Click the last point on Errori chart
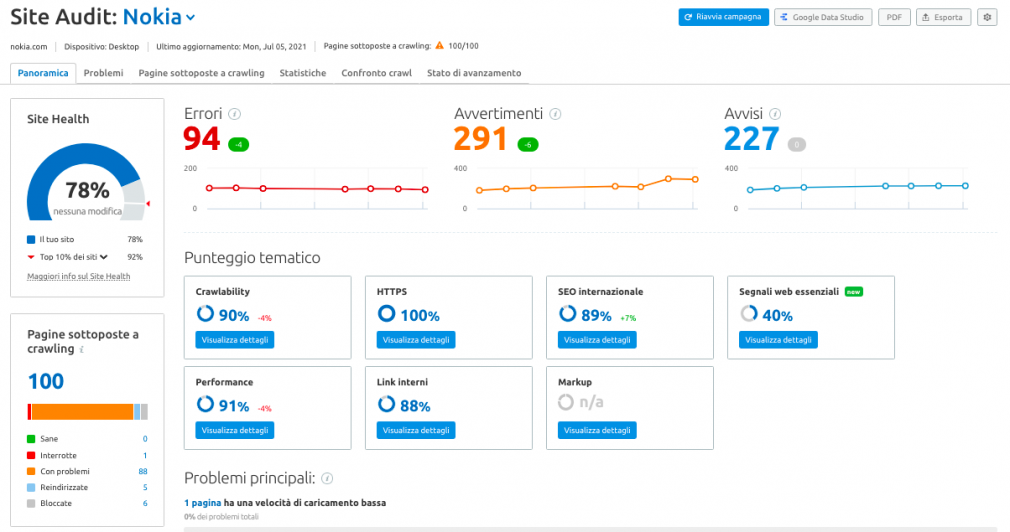The image size is (1010, 532). tap(425, 190)
